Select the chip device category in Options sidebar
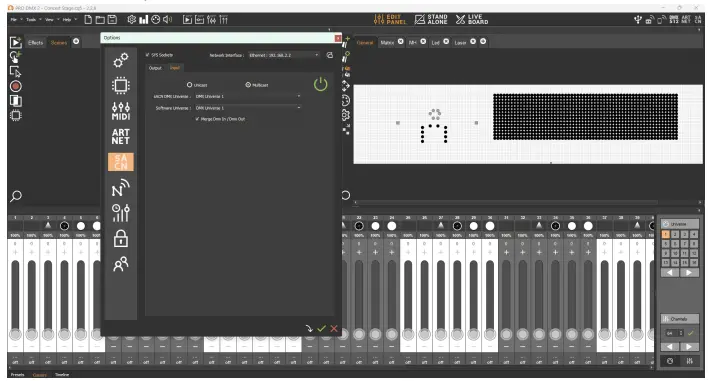The height and width of the screenshot is (381, 710). click(120, 85)
